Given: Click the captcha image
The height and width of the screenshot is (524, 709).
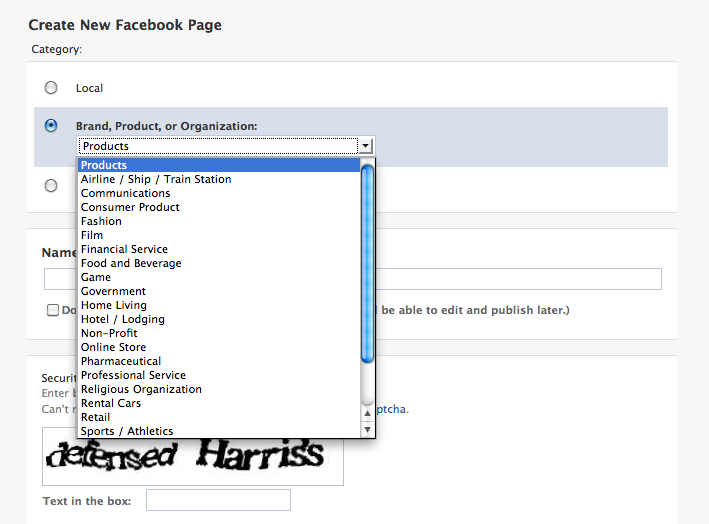Looking at the screenshot, I should point(193,457).
